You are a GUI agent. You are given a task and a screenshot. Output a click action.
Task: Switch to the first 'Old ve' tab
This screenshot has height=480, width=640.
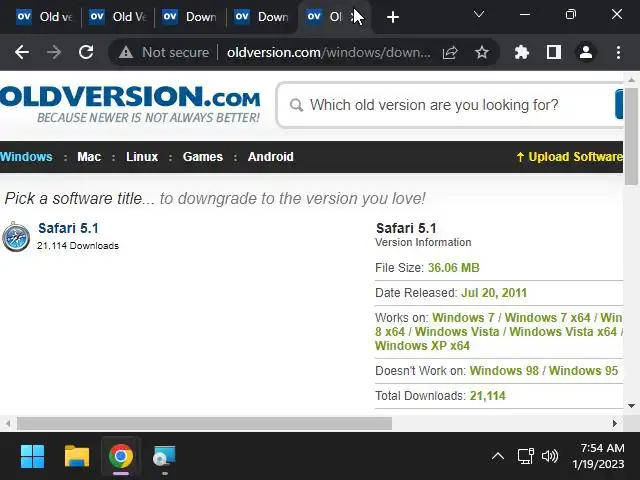[44, 17]
